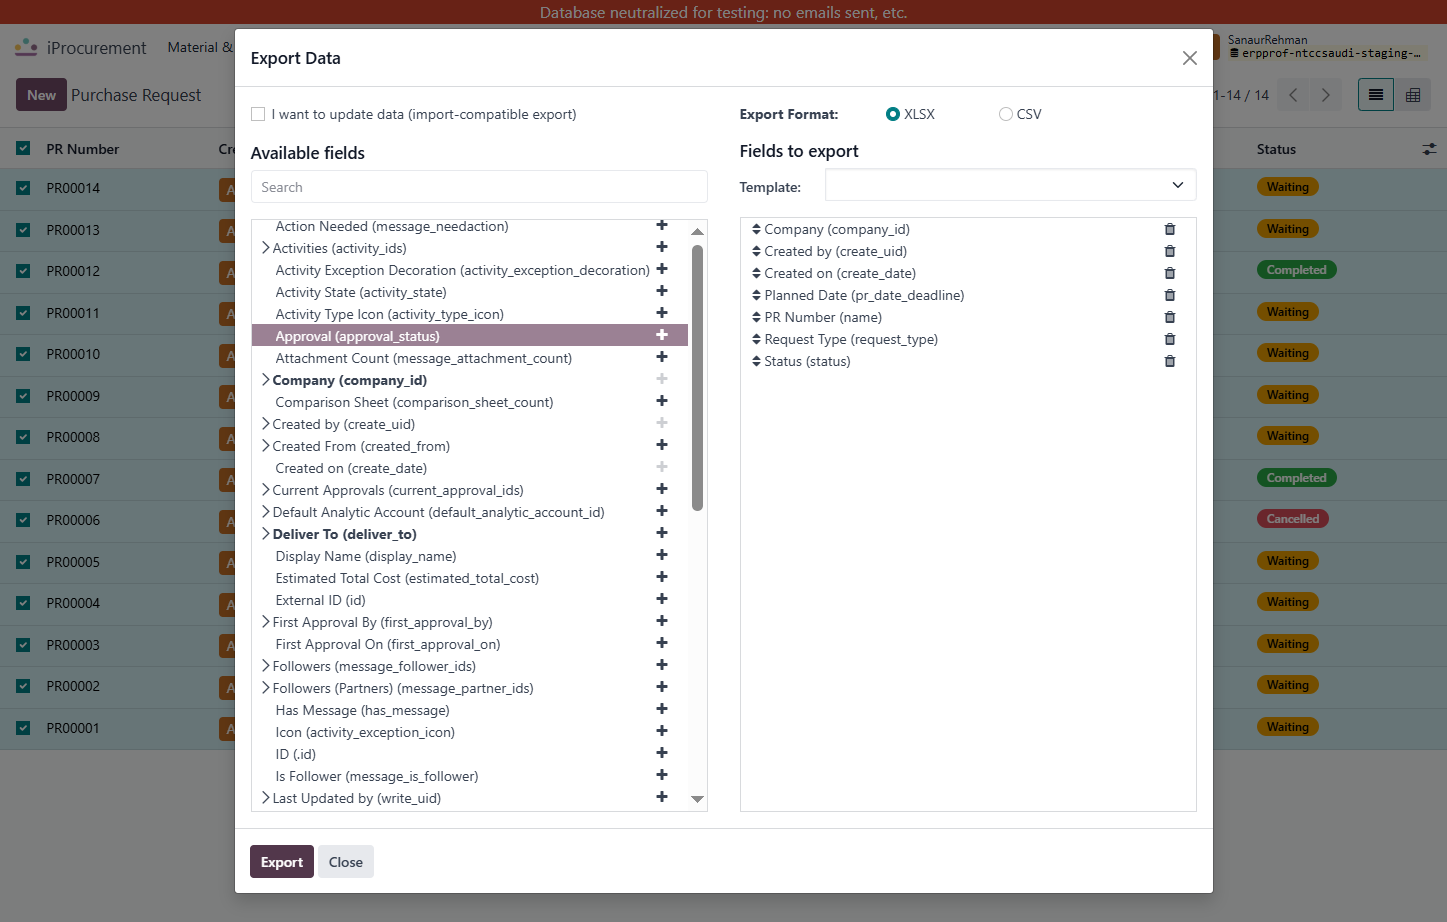This screenshot has height=922, width=1447.
Task: Expand Followers (message_follower_ids) node
Action: click(x=265, y=666)
